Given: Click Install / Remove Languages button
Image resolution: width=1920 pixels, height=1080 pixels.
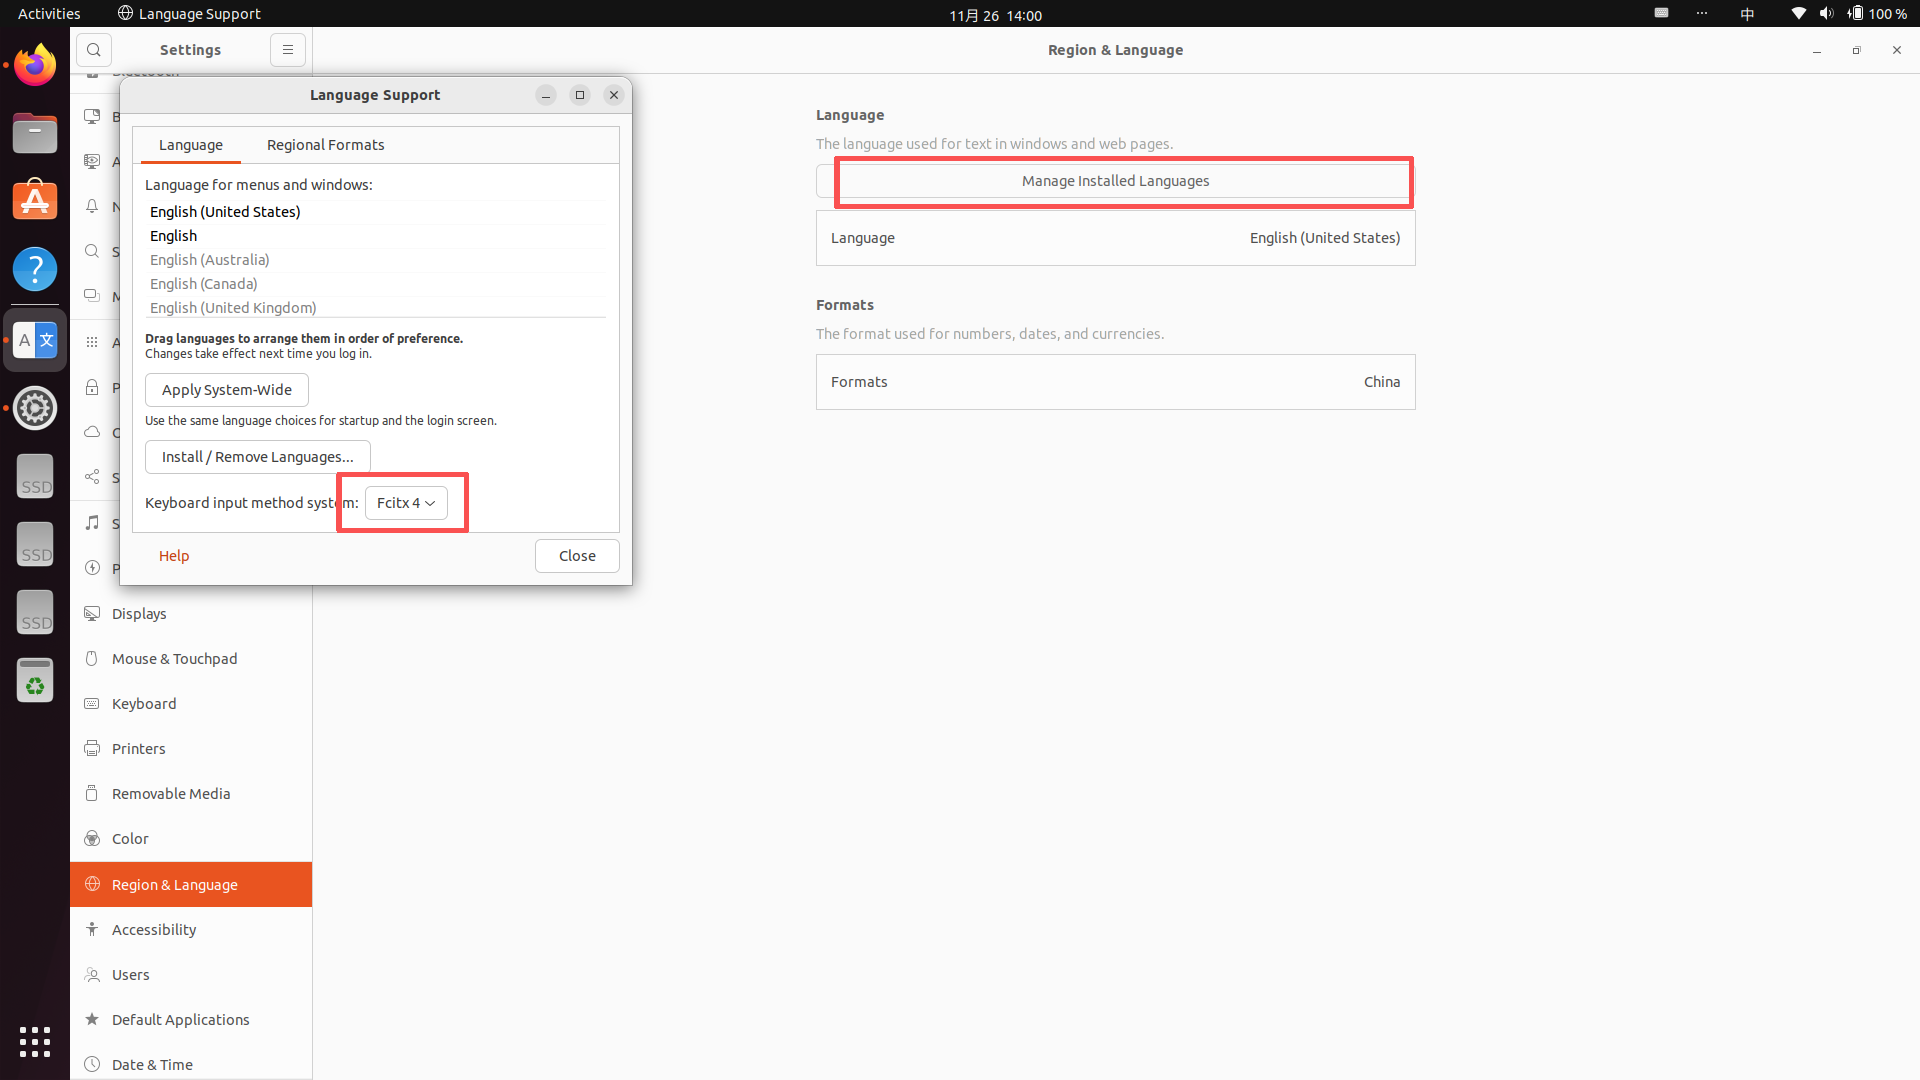Looking at the screenshot, I should click(x=257, y=457).
